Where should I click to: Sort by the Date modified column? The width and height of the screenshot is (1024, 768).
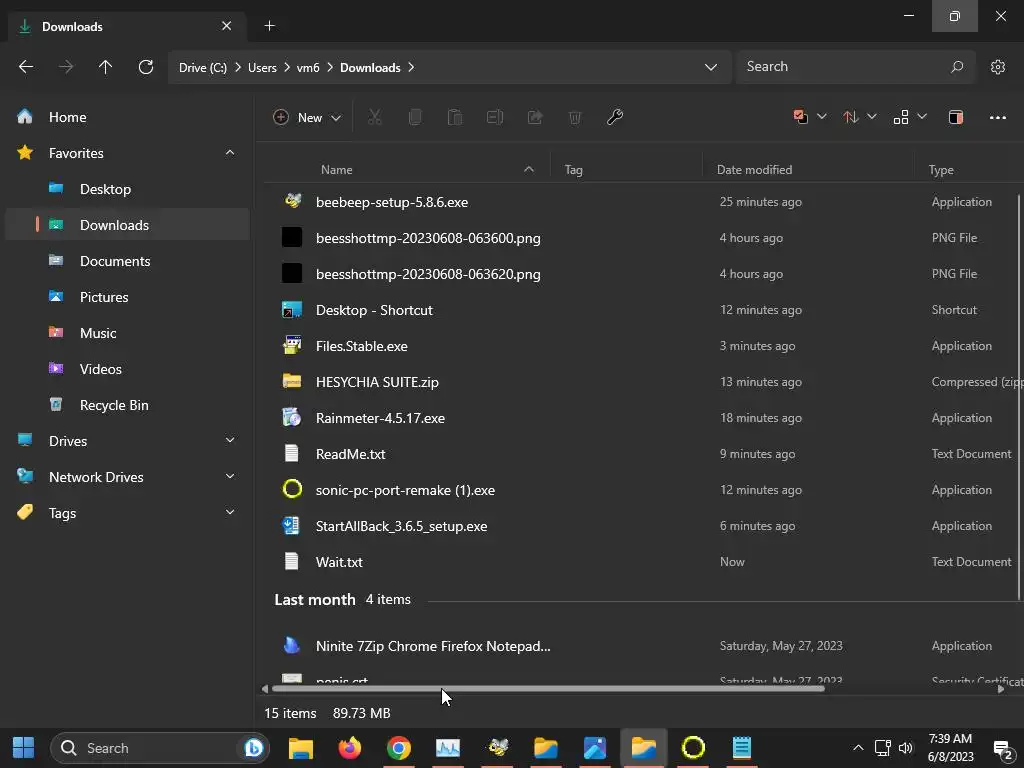point(754,169)
